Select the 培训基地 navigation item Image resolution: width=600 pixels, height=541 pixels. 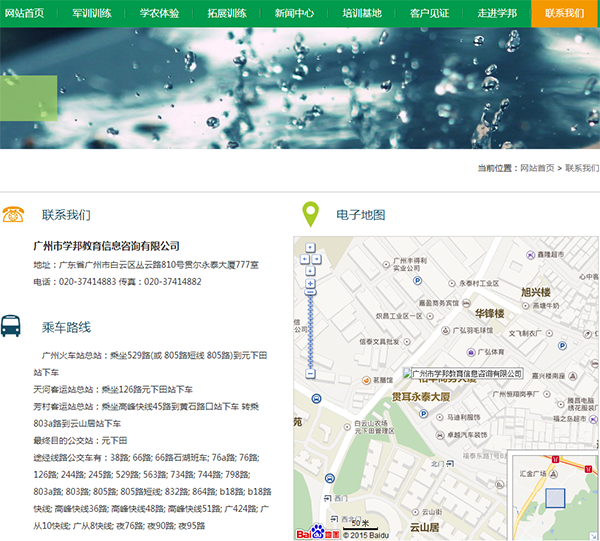362,13
